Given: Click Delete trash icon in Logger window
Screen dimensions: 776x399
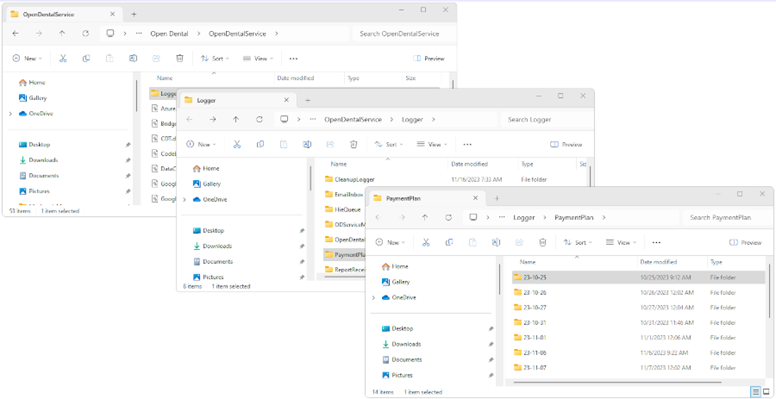Looking at the screenshot, I should click(x=353, y=145).
